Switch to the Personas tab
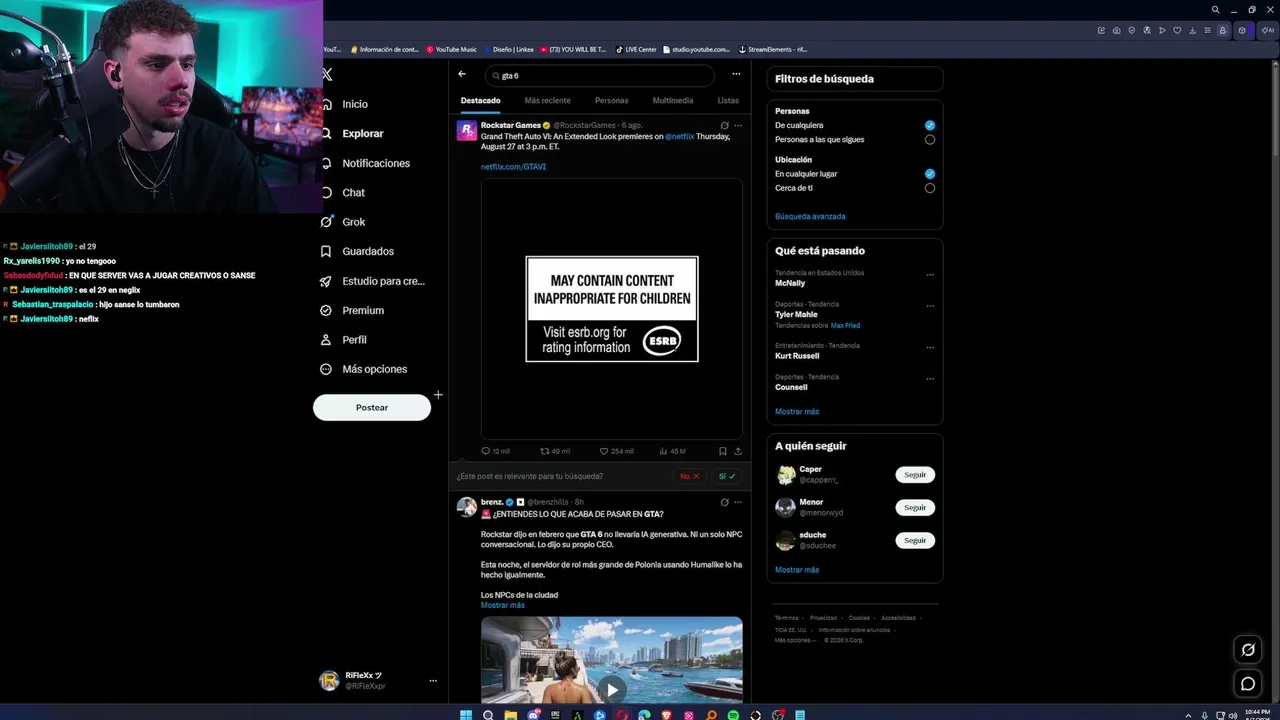 (612, 101)
